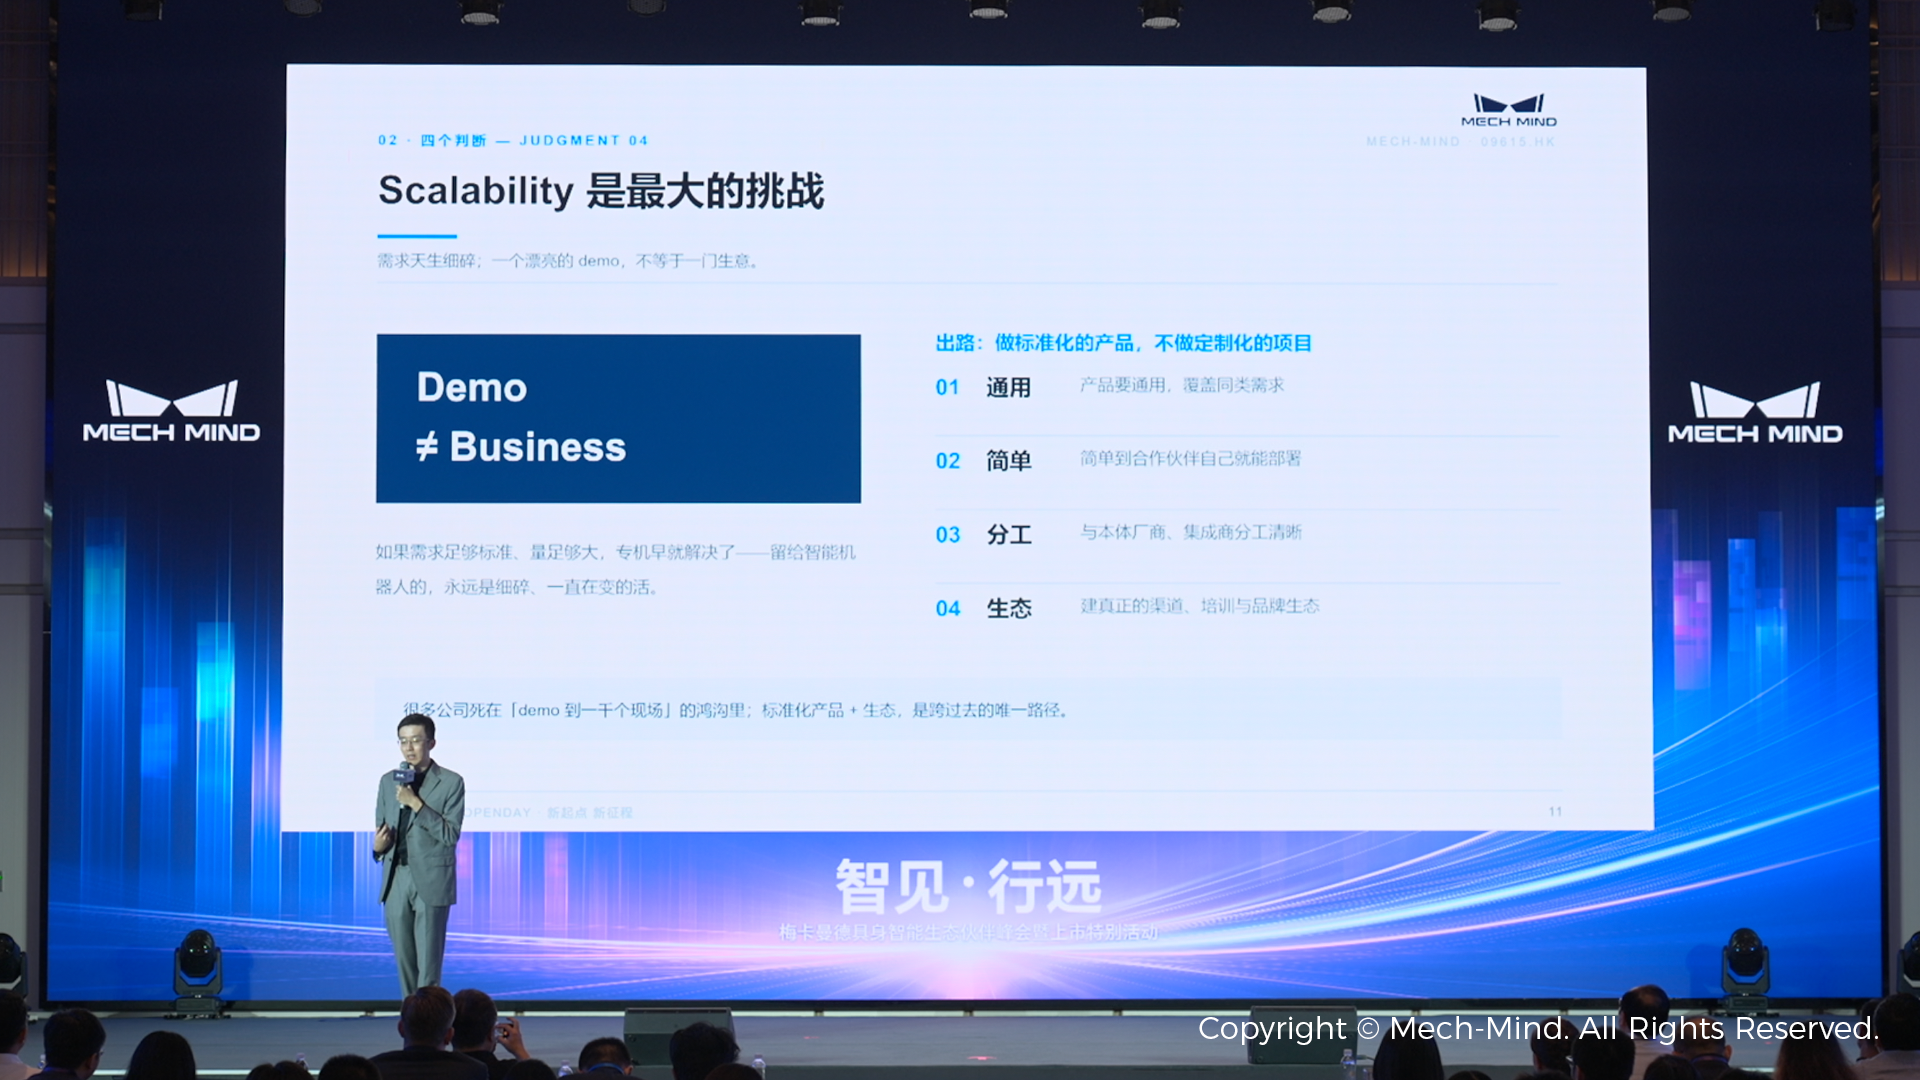Click the slide title 'Scalability 是最大的挑战'
Screen dimensions: 1920x1080
pos(601,190)
